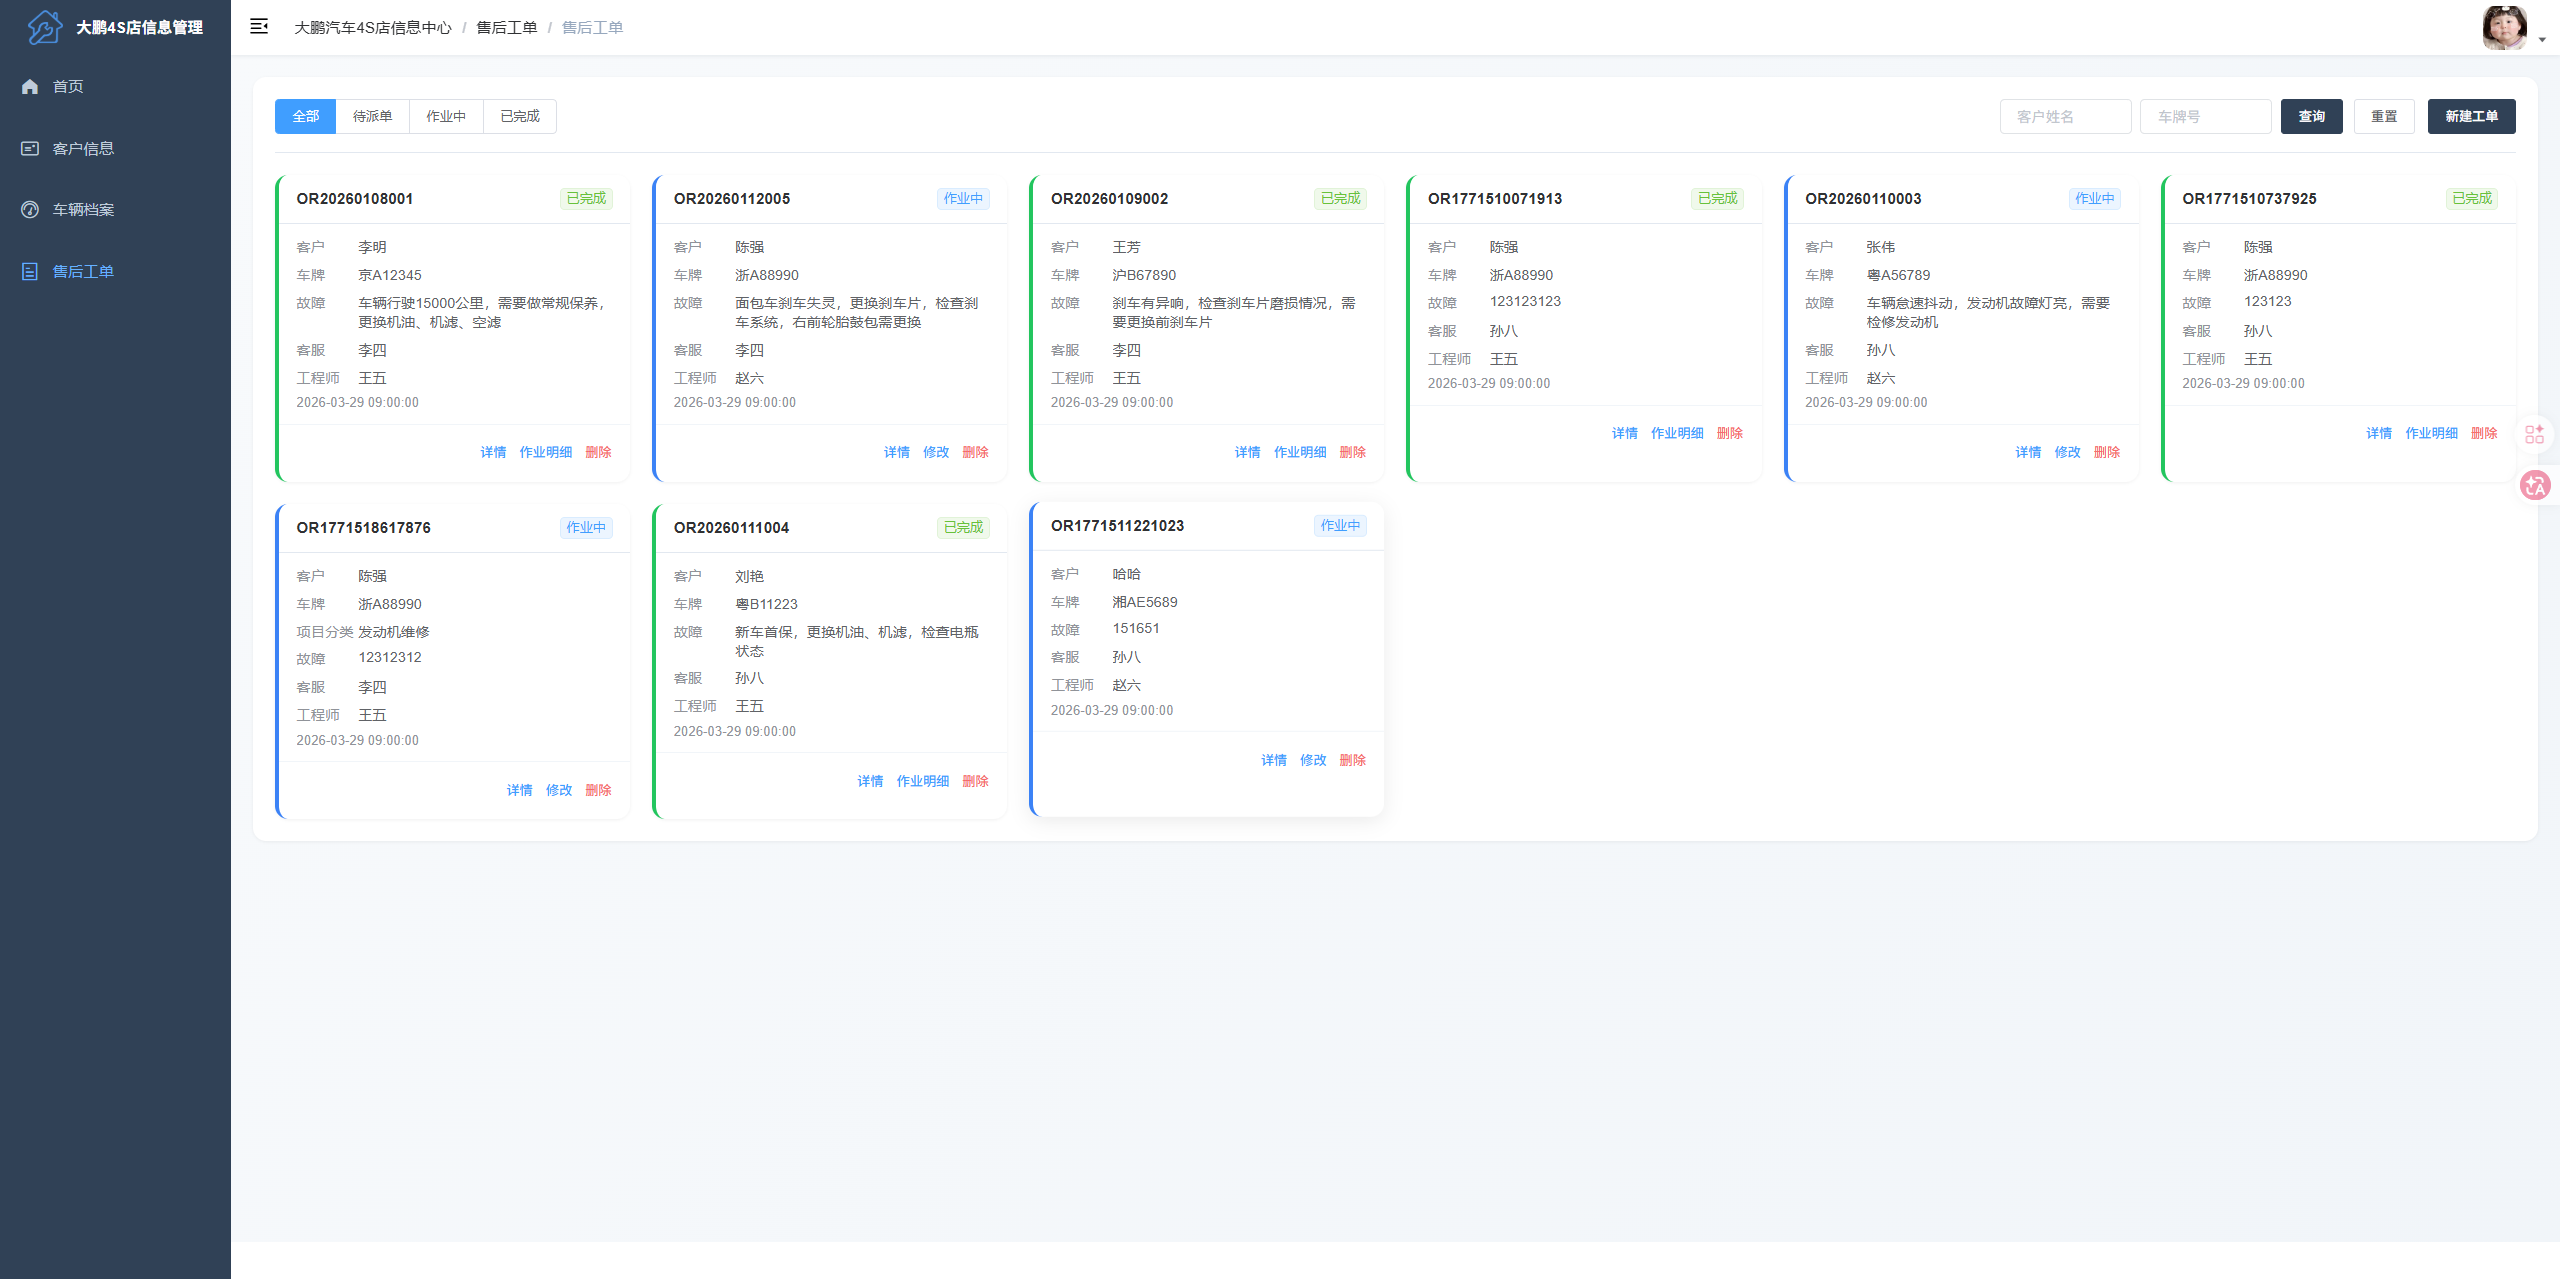The image size is (2560, 1279).
Task: Click customer name 刘艳
Action: point(749,576)
